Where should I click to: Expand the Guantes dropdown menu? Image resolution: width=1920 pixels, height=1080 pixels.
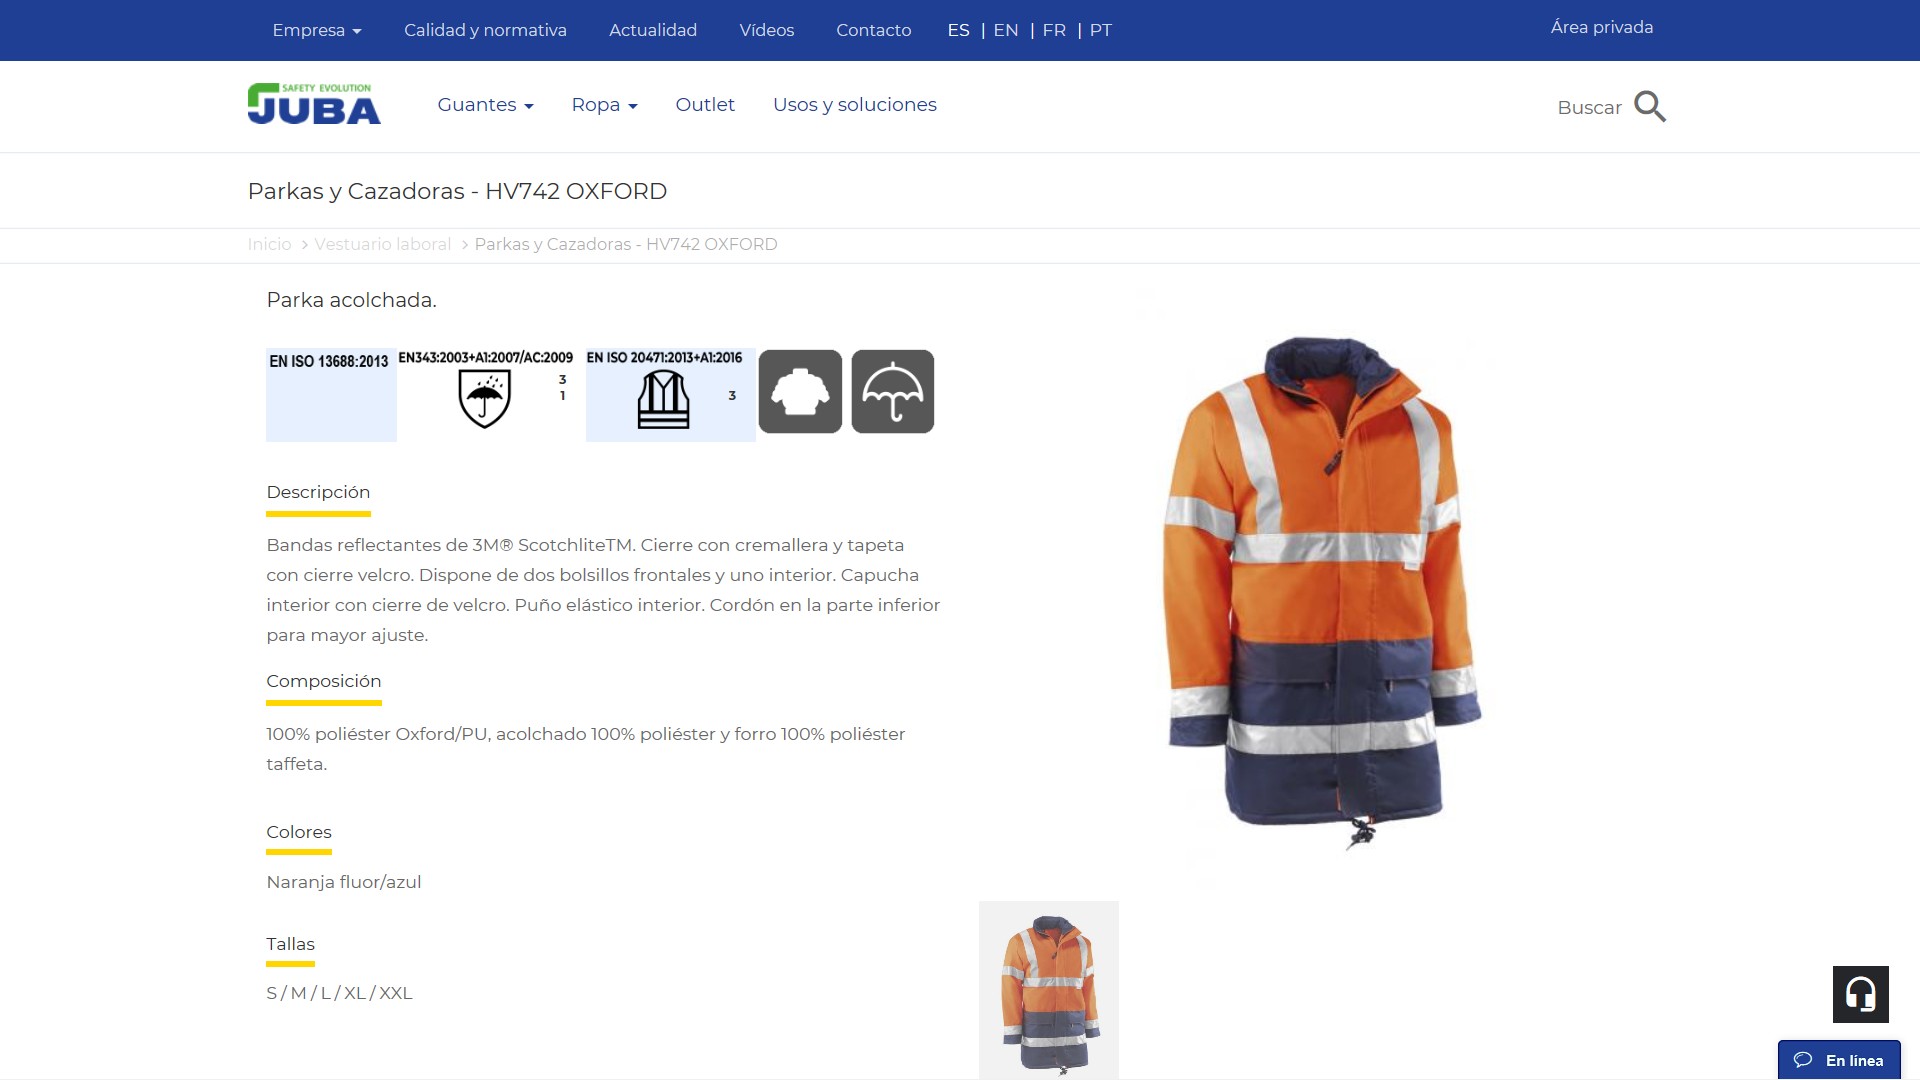(x=485, y=105)
